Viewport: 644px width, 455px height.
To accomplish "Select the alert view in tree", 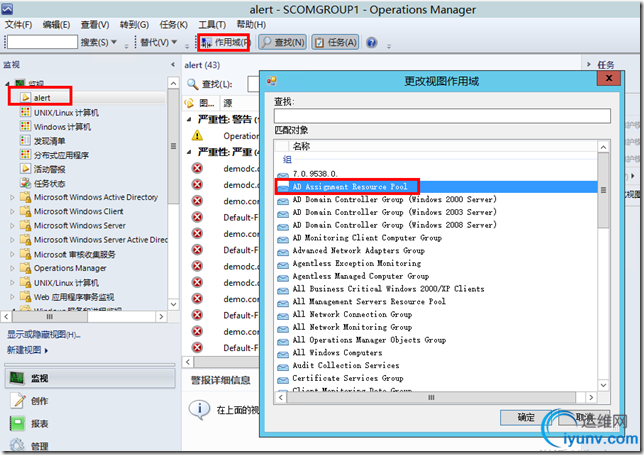I will [41, 98].
